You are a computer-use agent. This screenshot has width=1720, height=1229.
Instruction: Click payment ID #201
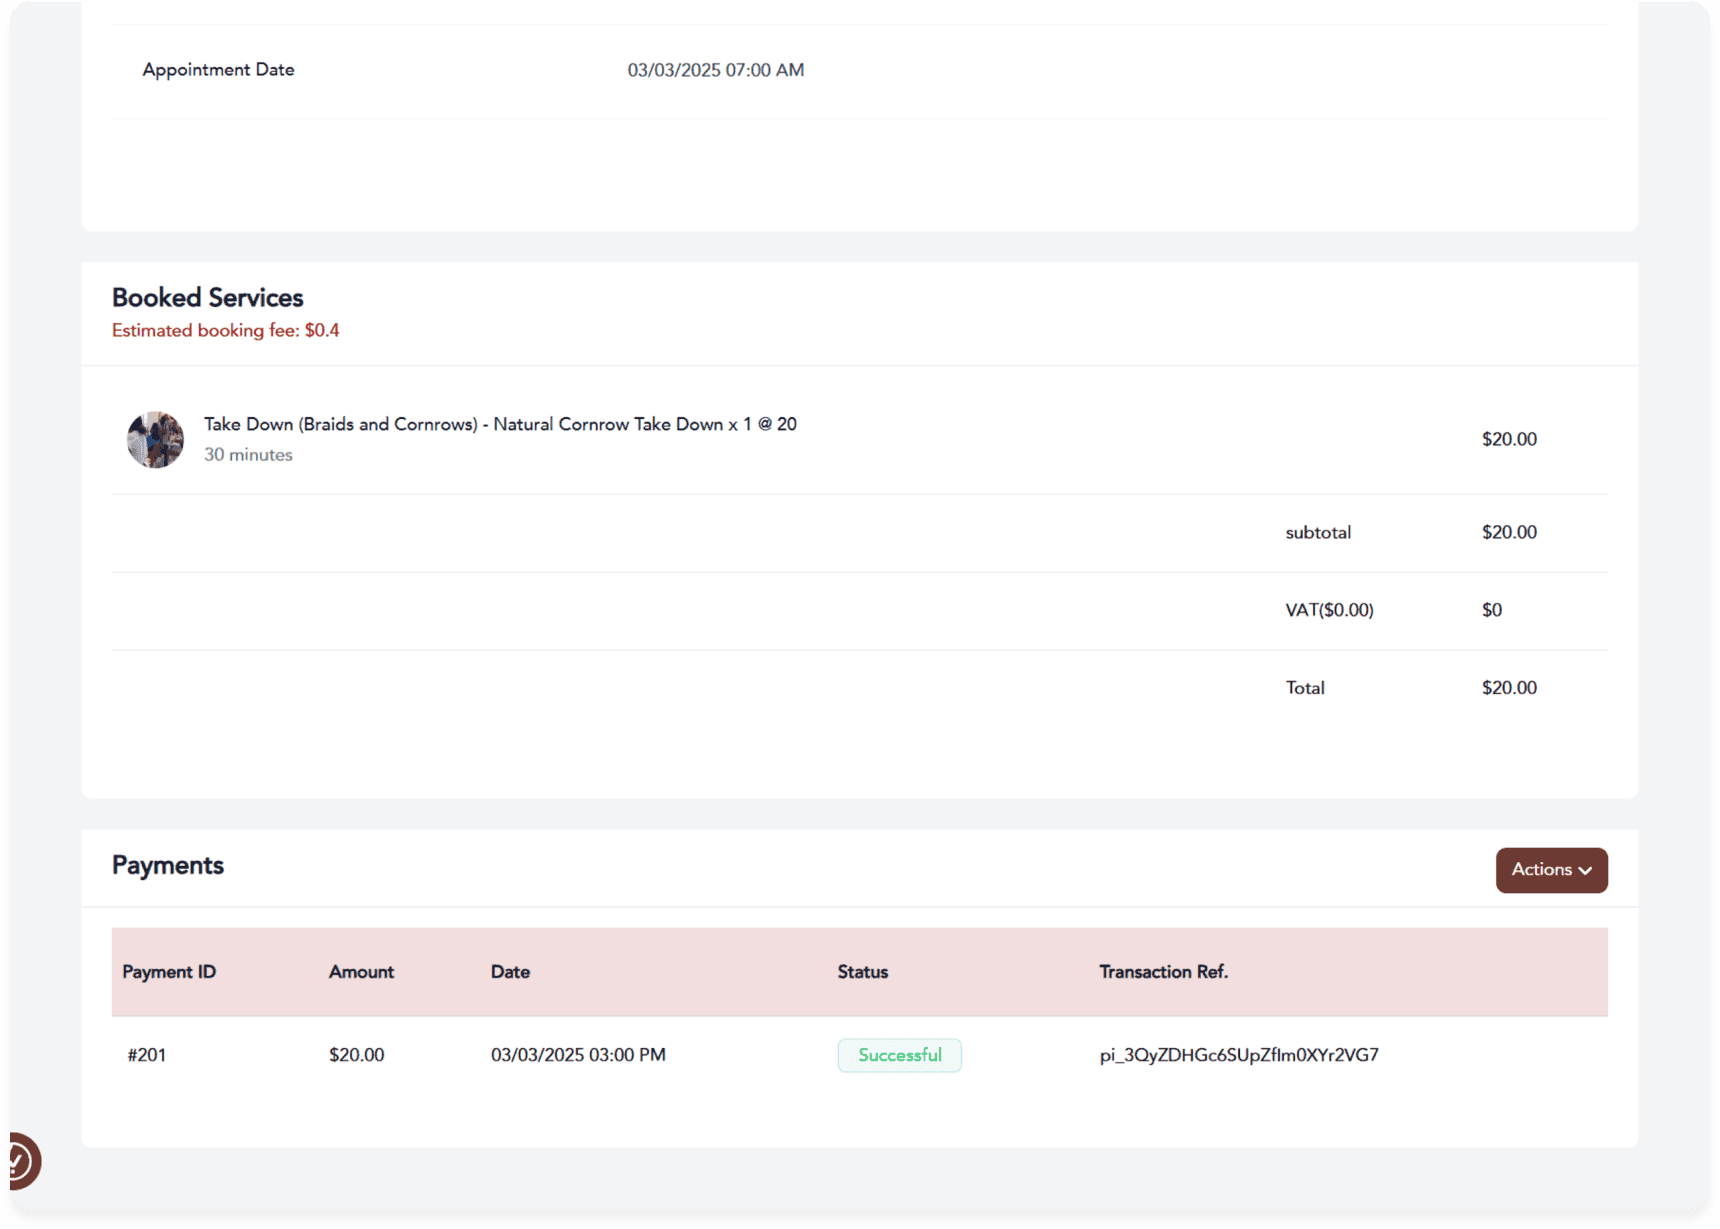147,1055
